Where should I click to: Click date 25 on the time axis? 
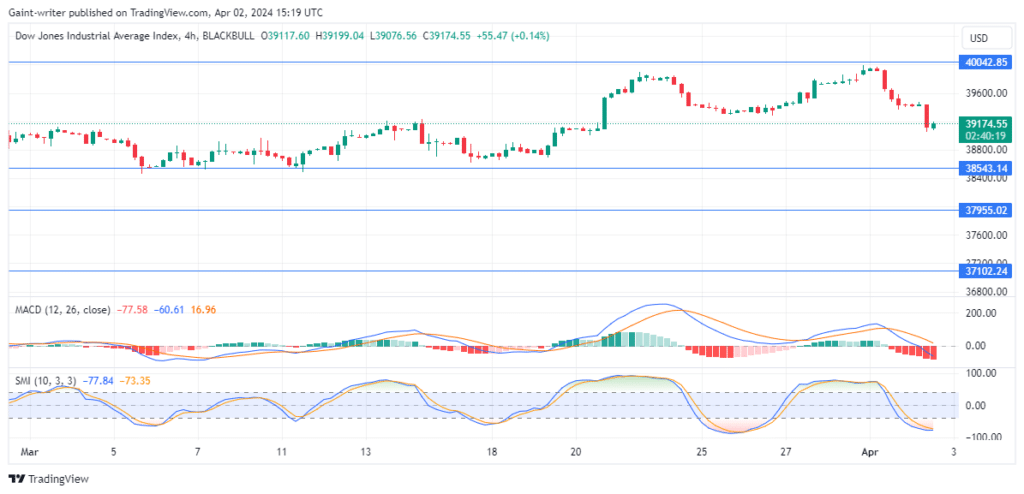coord(701,452)
